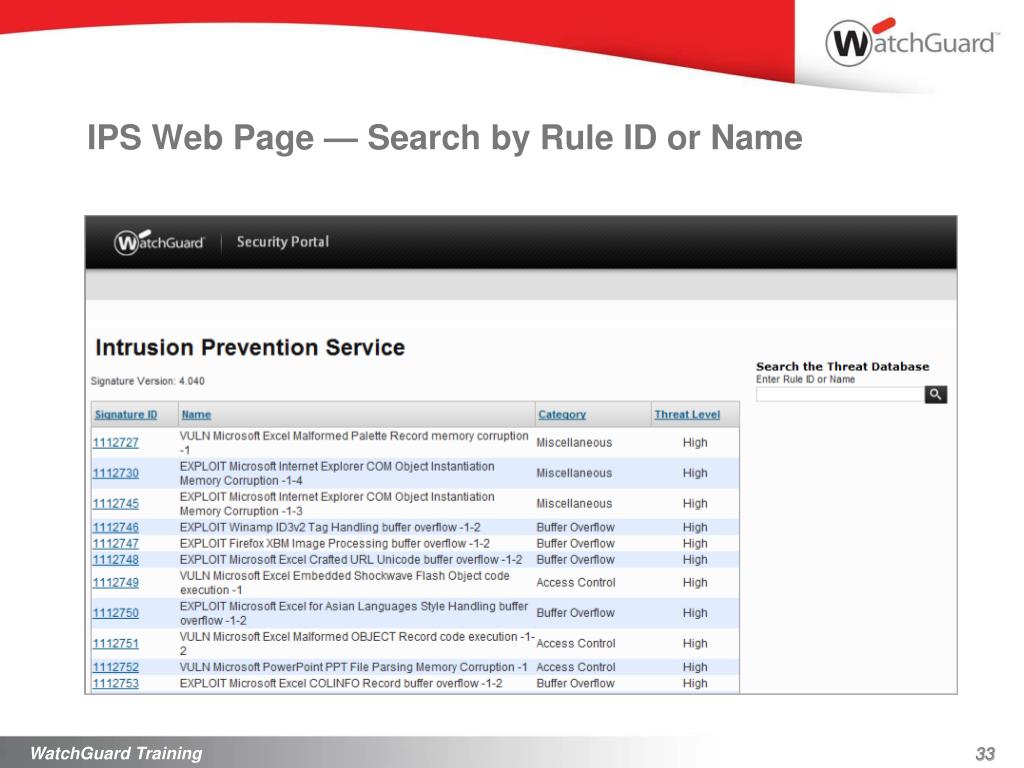Viewport: 1024px width, 768px height.
Task: Click Access Control category in row 1112749
Action: tap(576, 583)
